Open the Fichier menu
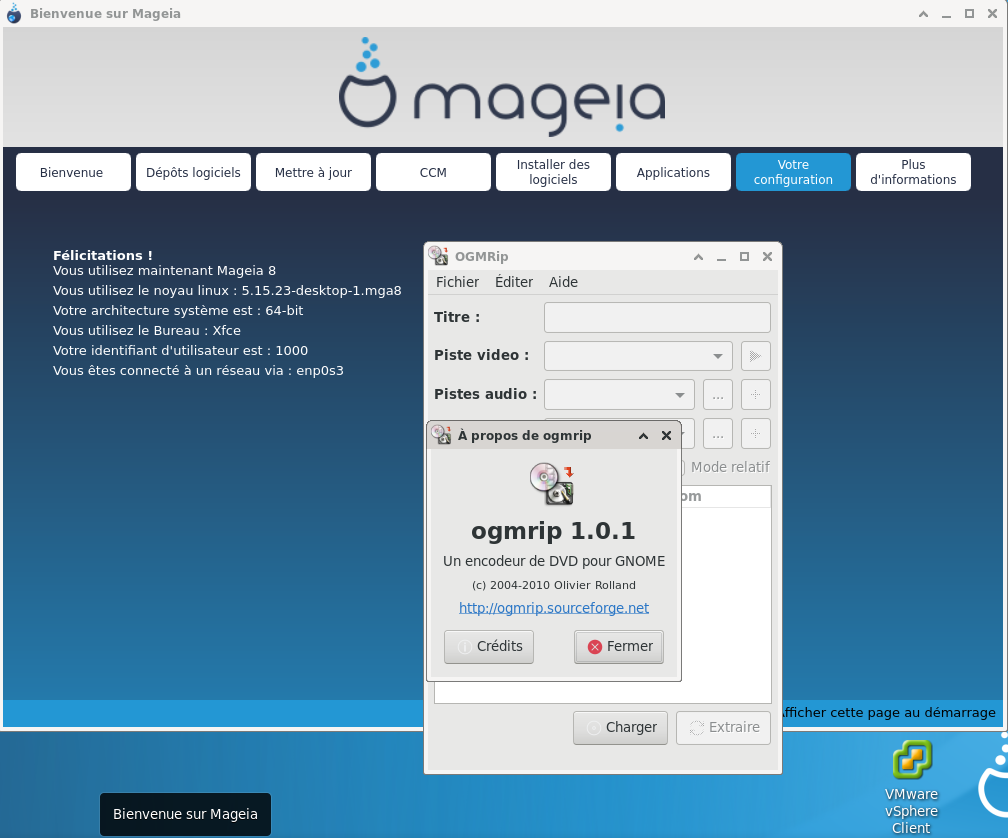 coord(457,282)
